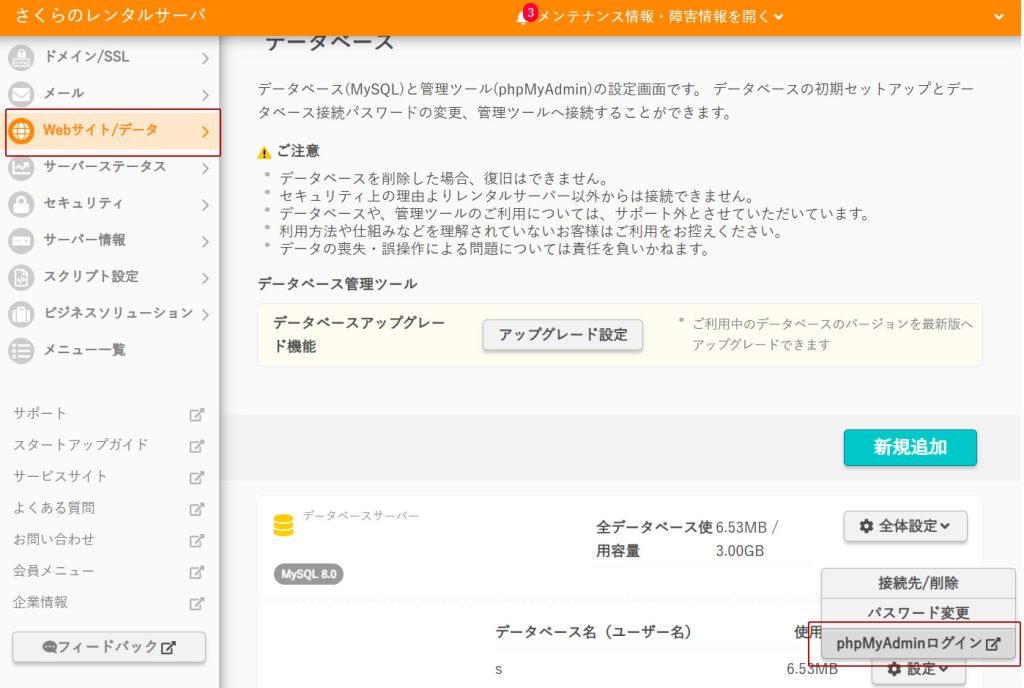Open the 企業情報 link

pyautogui.click(x=40, y=602)
